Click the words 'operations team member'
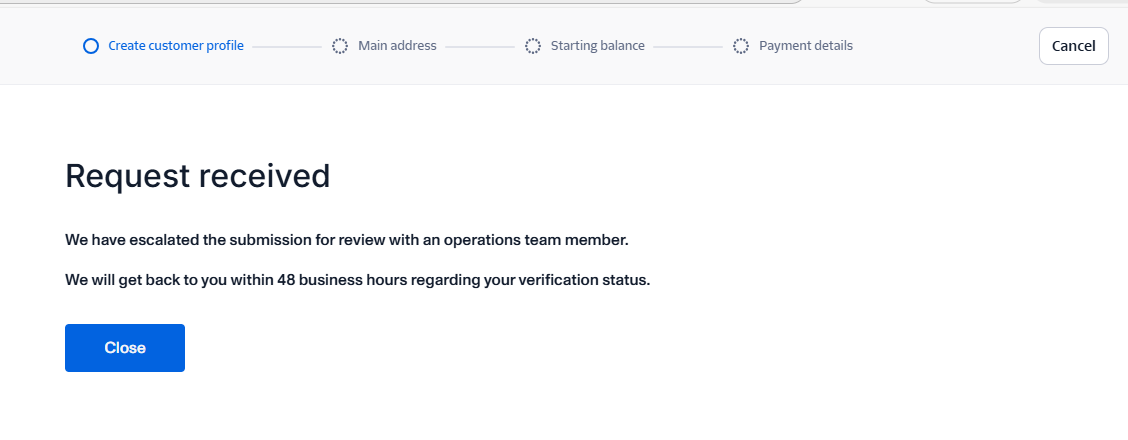This screenshot has width=1128, height=440. pyautogui.click(x=547, y=240)
